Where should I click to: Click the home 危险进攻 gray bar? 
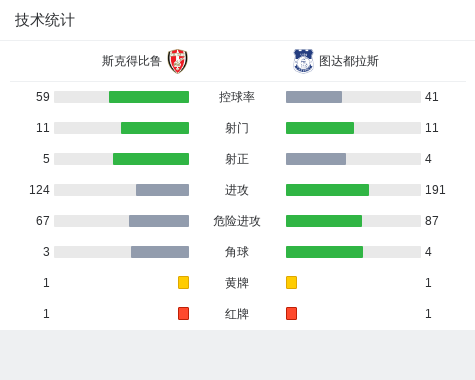point(159,221)
